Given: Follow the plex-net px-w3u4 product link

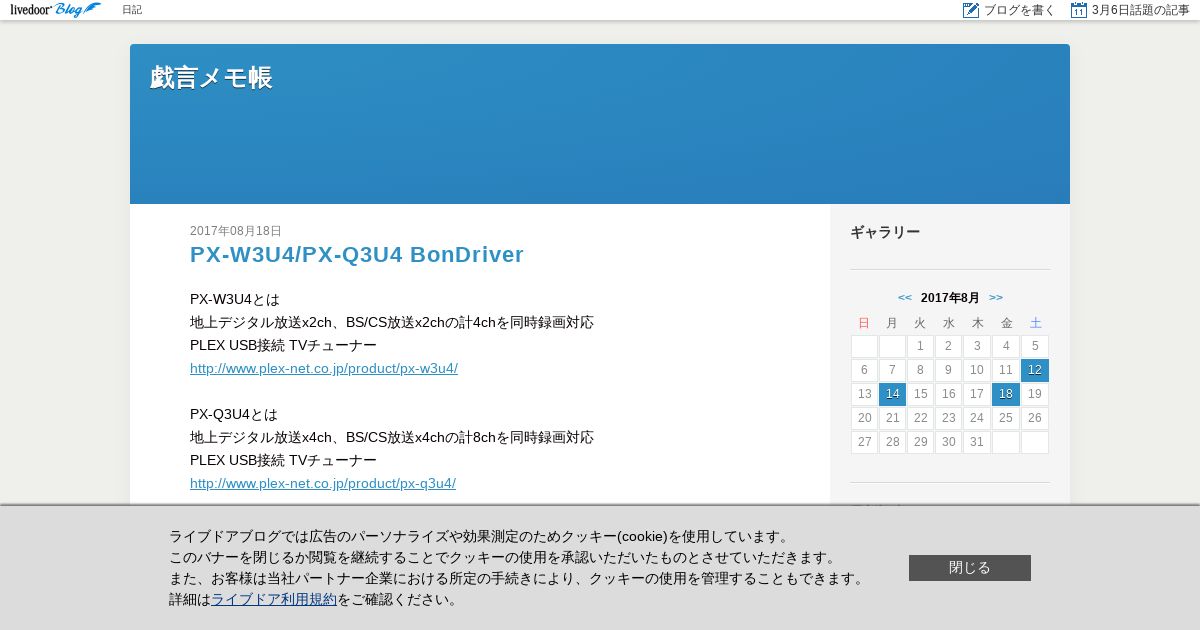Looking at the screenshot, I should (324, 368).
